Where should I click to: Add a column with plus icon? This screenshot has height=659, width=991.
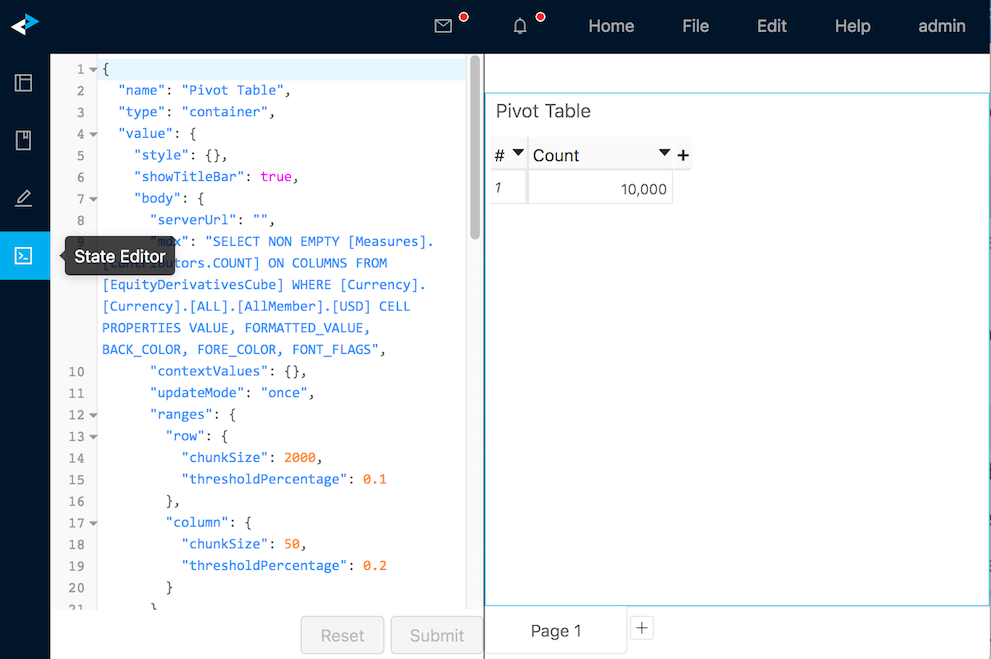(683, 155)
